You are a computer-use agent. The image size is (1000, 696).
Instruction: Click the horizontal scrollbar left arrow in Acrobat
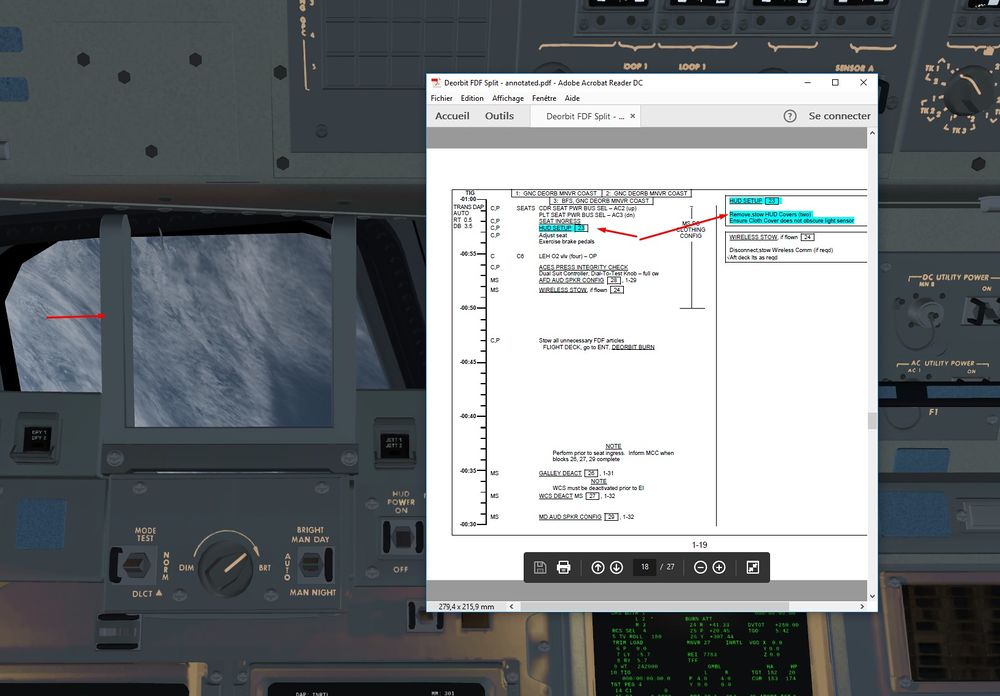511,607
